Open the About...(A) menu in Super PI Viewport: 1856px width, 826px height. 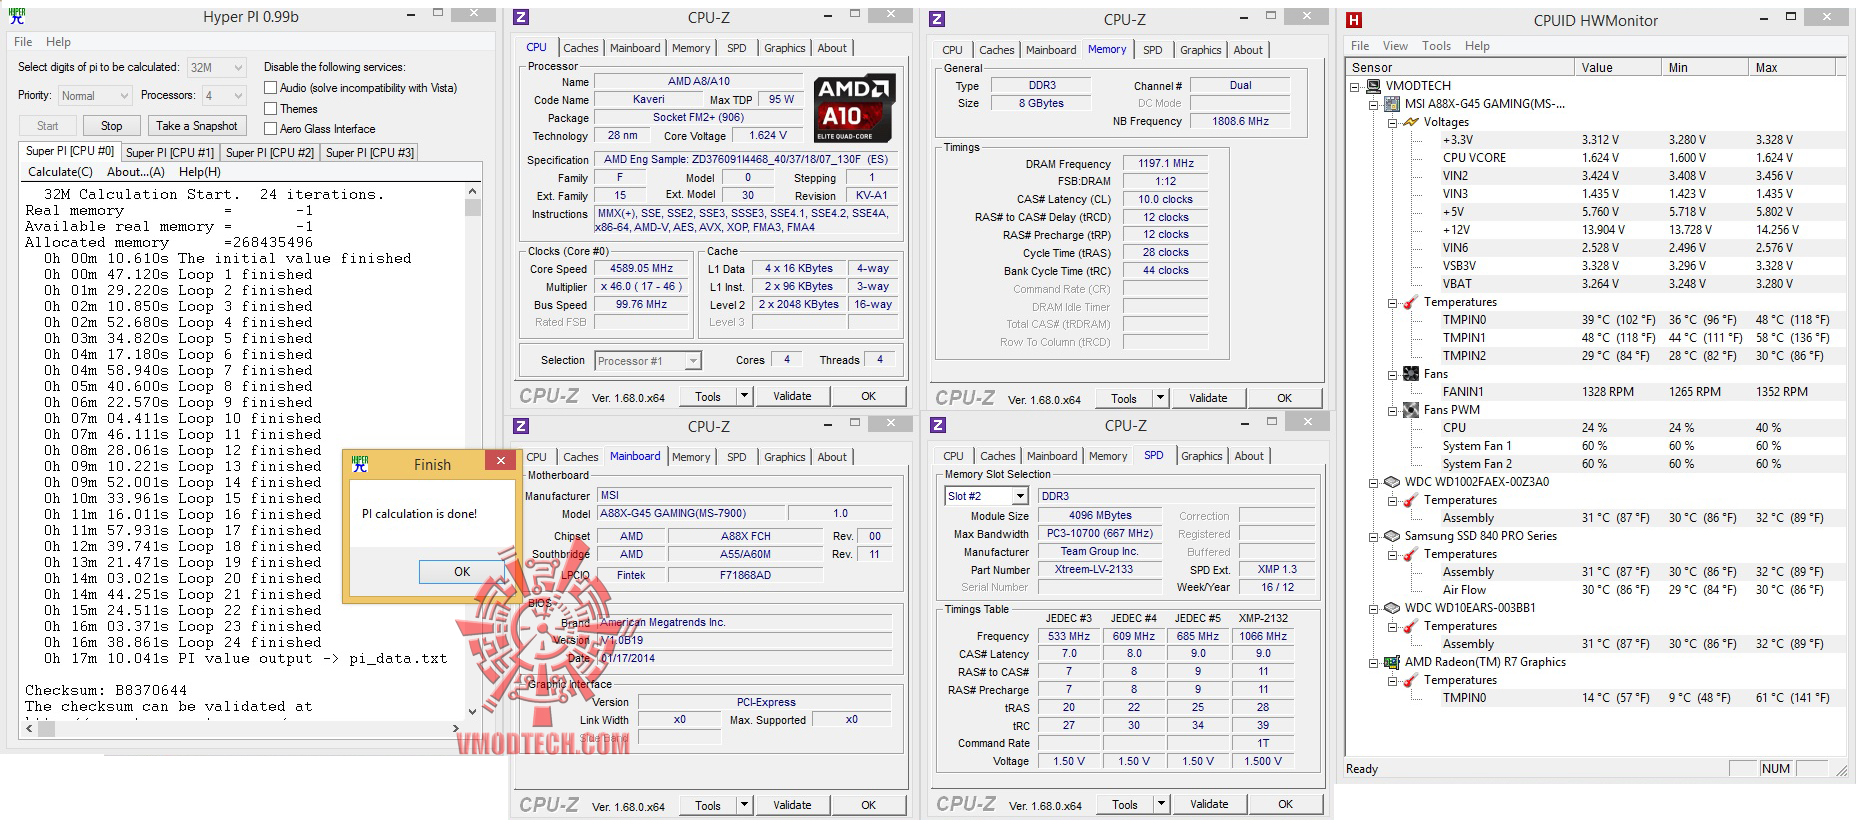coord(136,172)
